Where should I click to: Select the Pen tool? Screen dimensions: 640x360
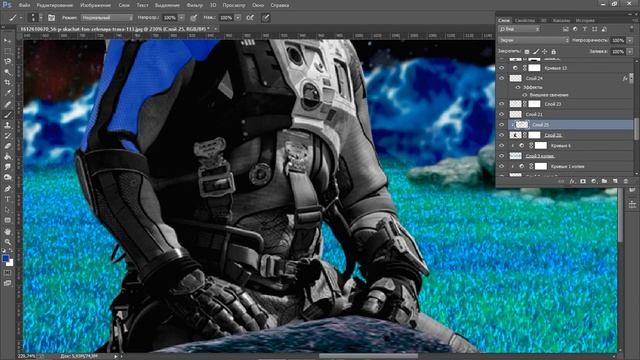point(7,189)
